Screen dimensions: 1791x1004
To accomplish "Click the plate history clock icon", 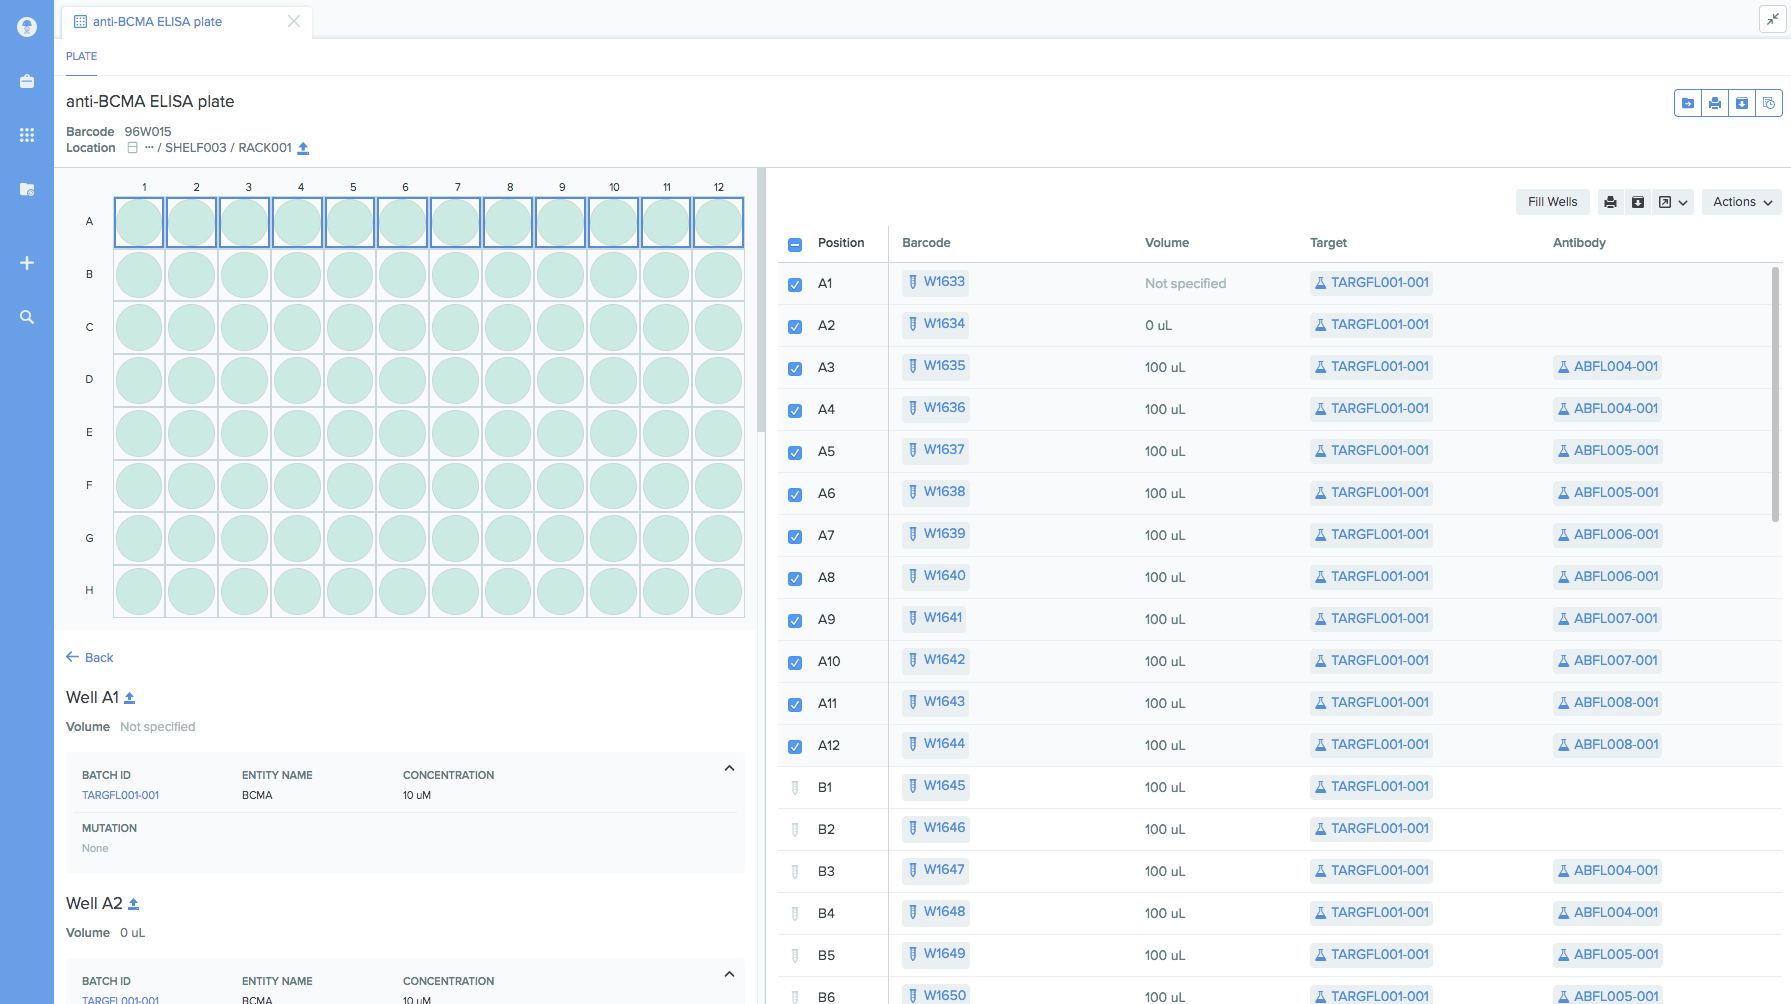I will [x=1769, y=103].
